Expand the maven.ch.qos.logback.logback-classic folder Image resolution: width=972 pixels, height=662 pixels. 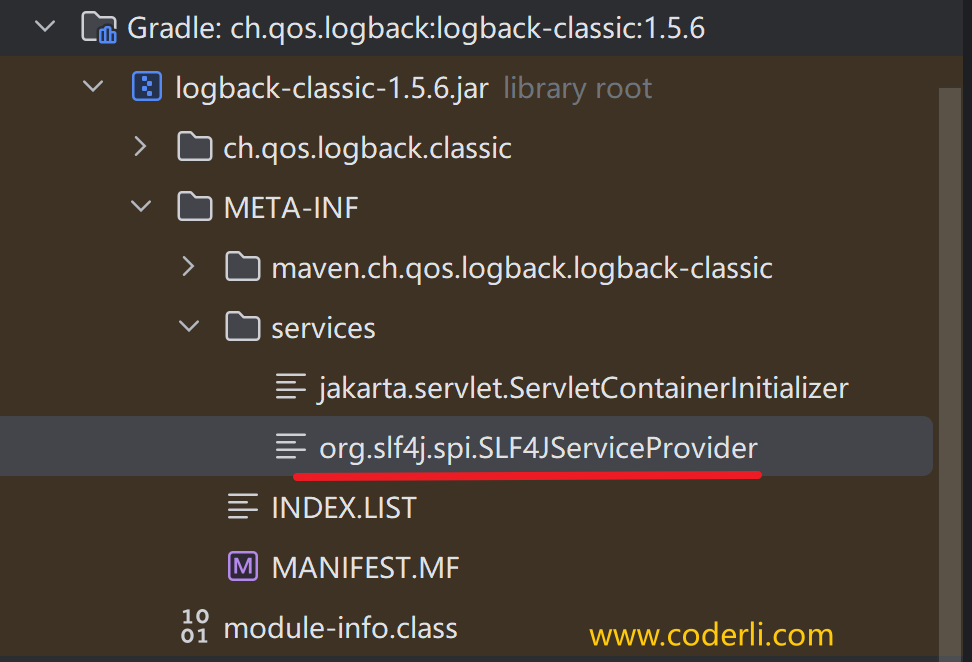click(188, 268)
